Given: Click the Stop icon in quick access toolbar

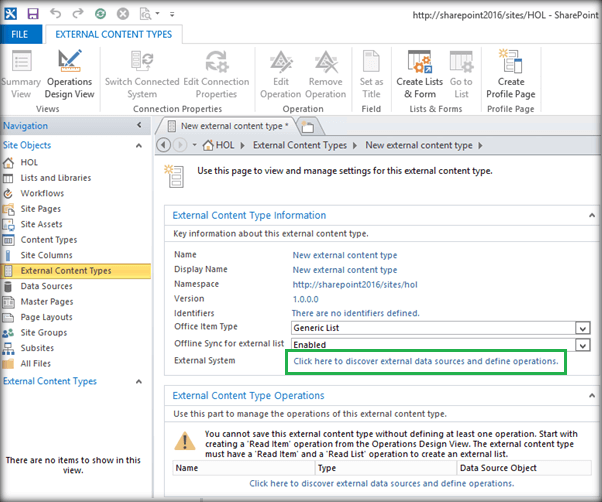Looking at the screenshot, I should [123, 14].
